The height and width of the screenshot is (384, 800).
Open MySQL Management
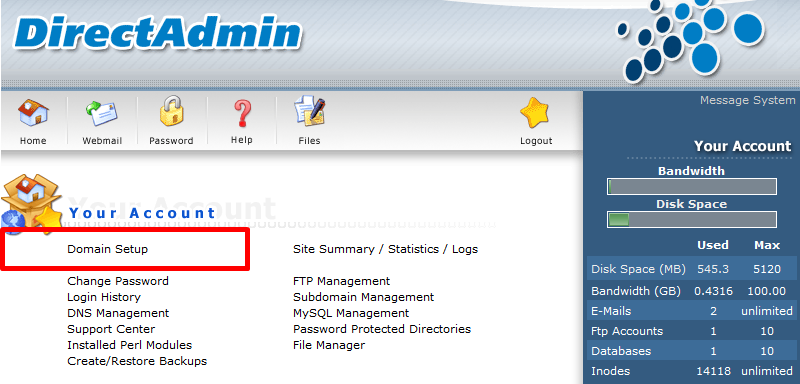351,313
